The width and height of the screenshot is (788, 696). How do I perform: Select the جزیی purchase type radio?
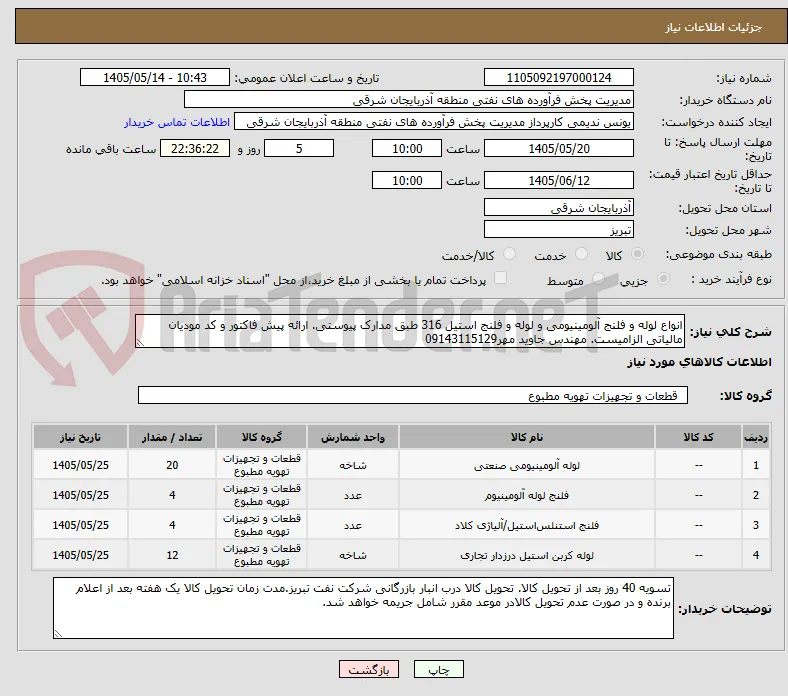click(x=663, y=278)
